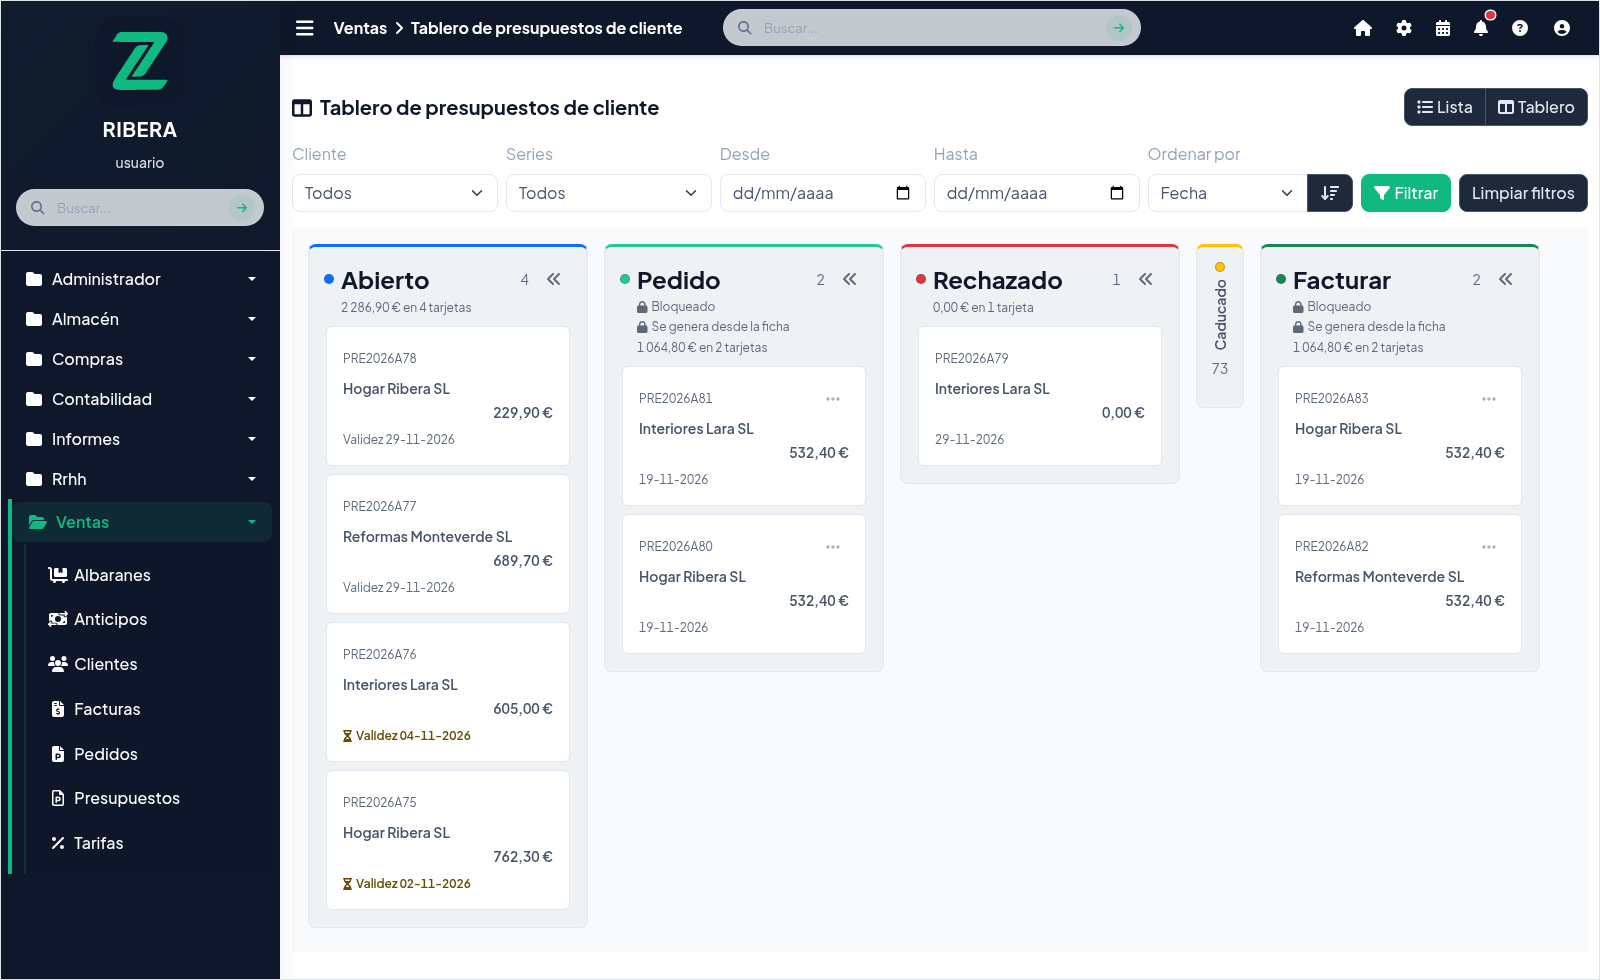The image size is (1600, 980).
Task: Open options menu on card PRE2026A80
Action: [x=833, y=547]
